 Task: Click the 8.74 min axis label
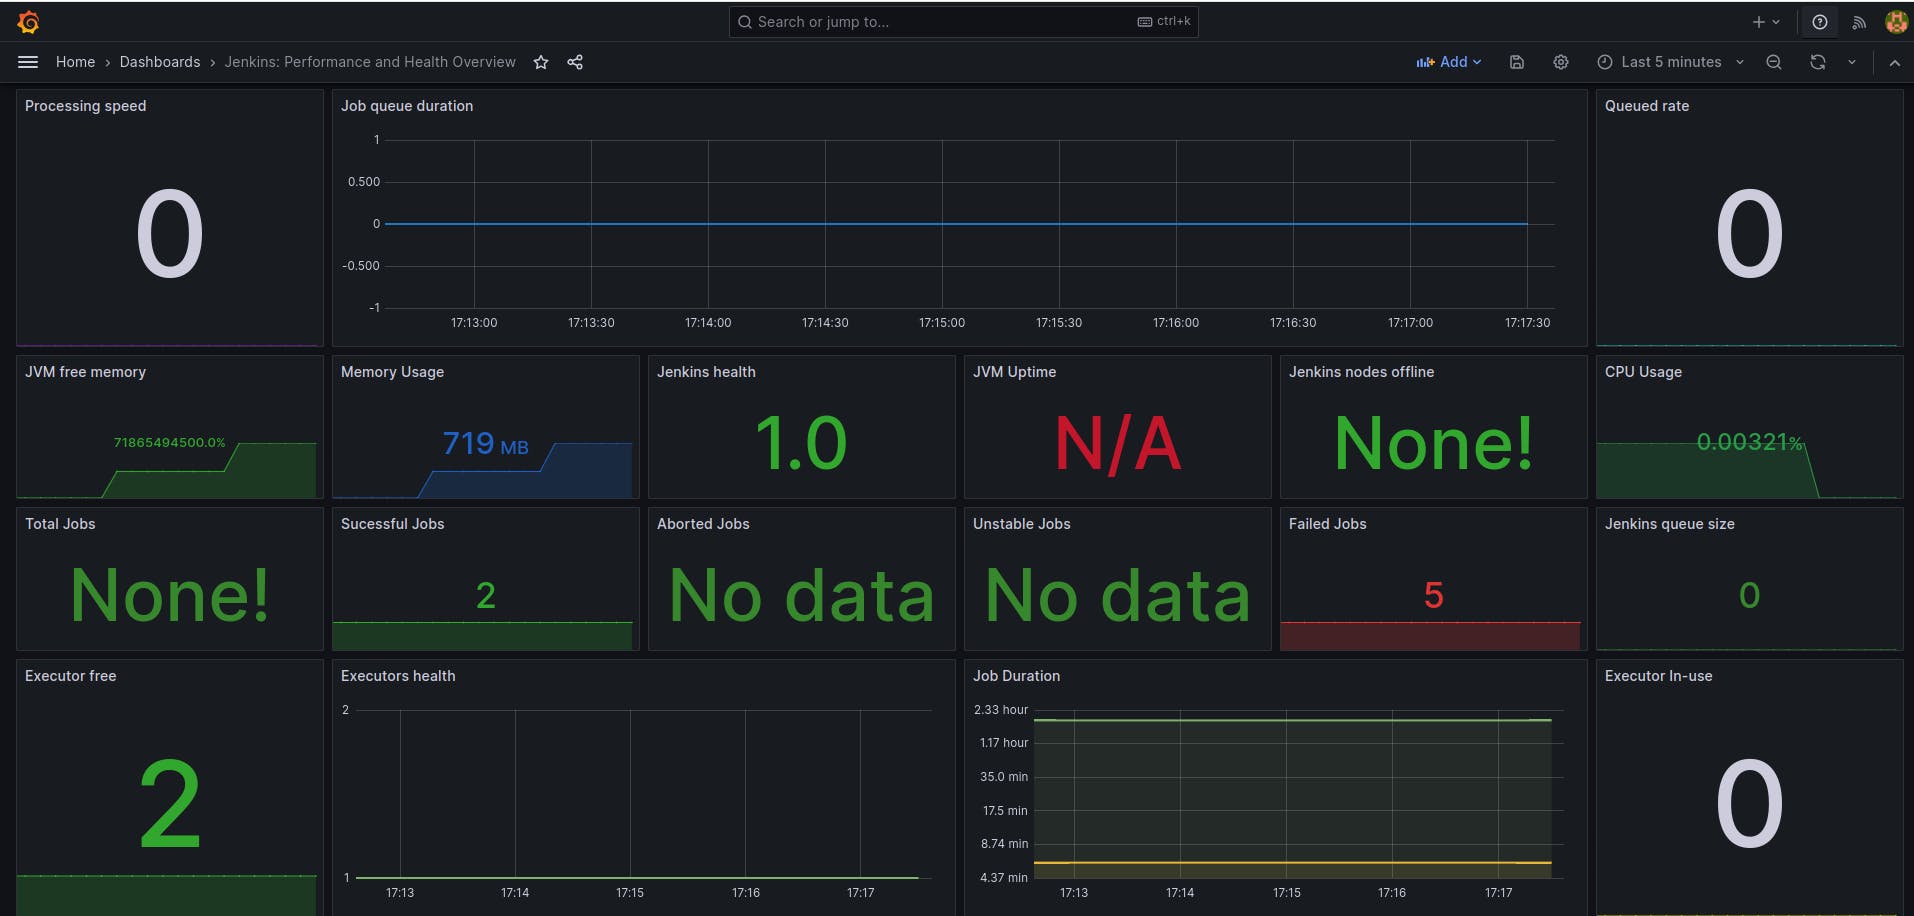(x=1004, y=844)
